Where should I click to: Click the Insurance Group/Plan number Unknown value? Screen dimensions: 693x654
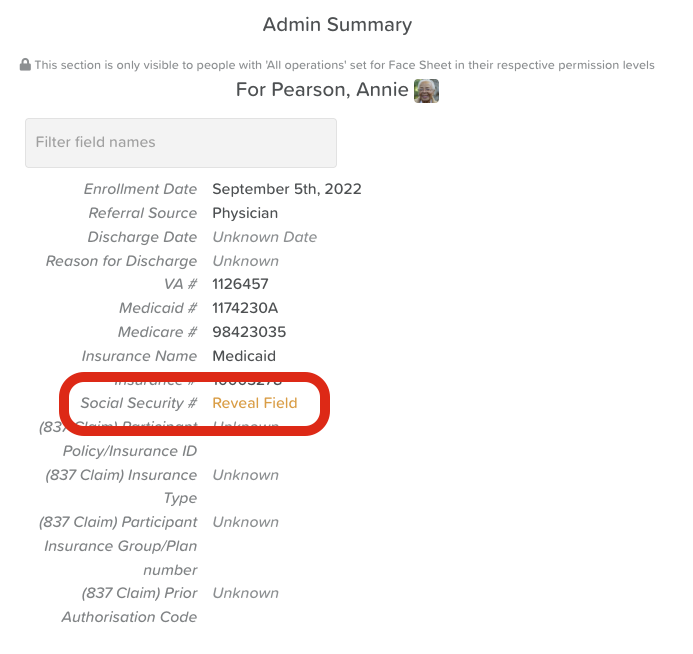(x=245, y=522)
